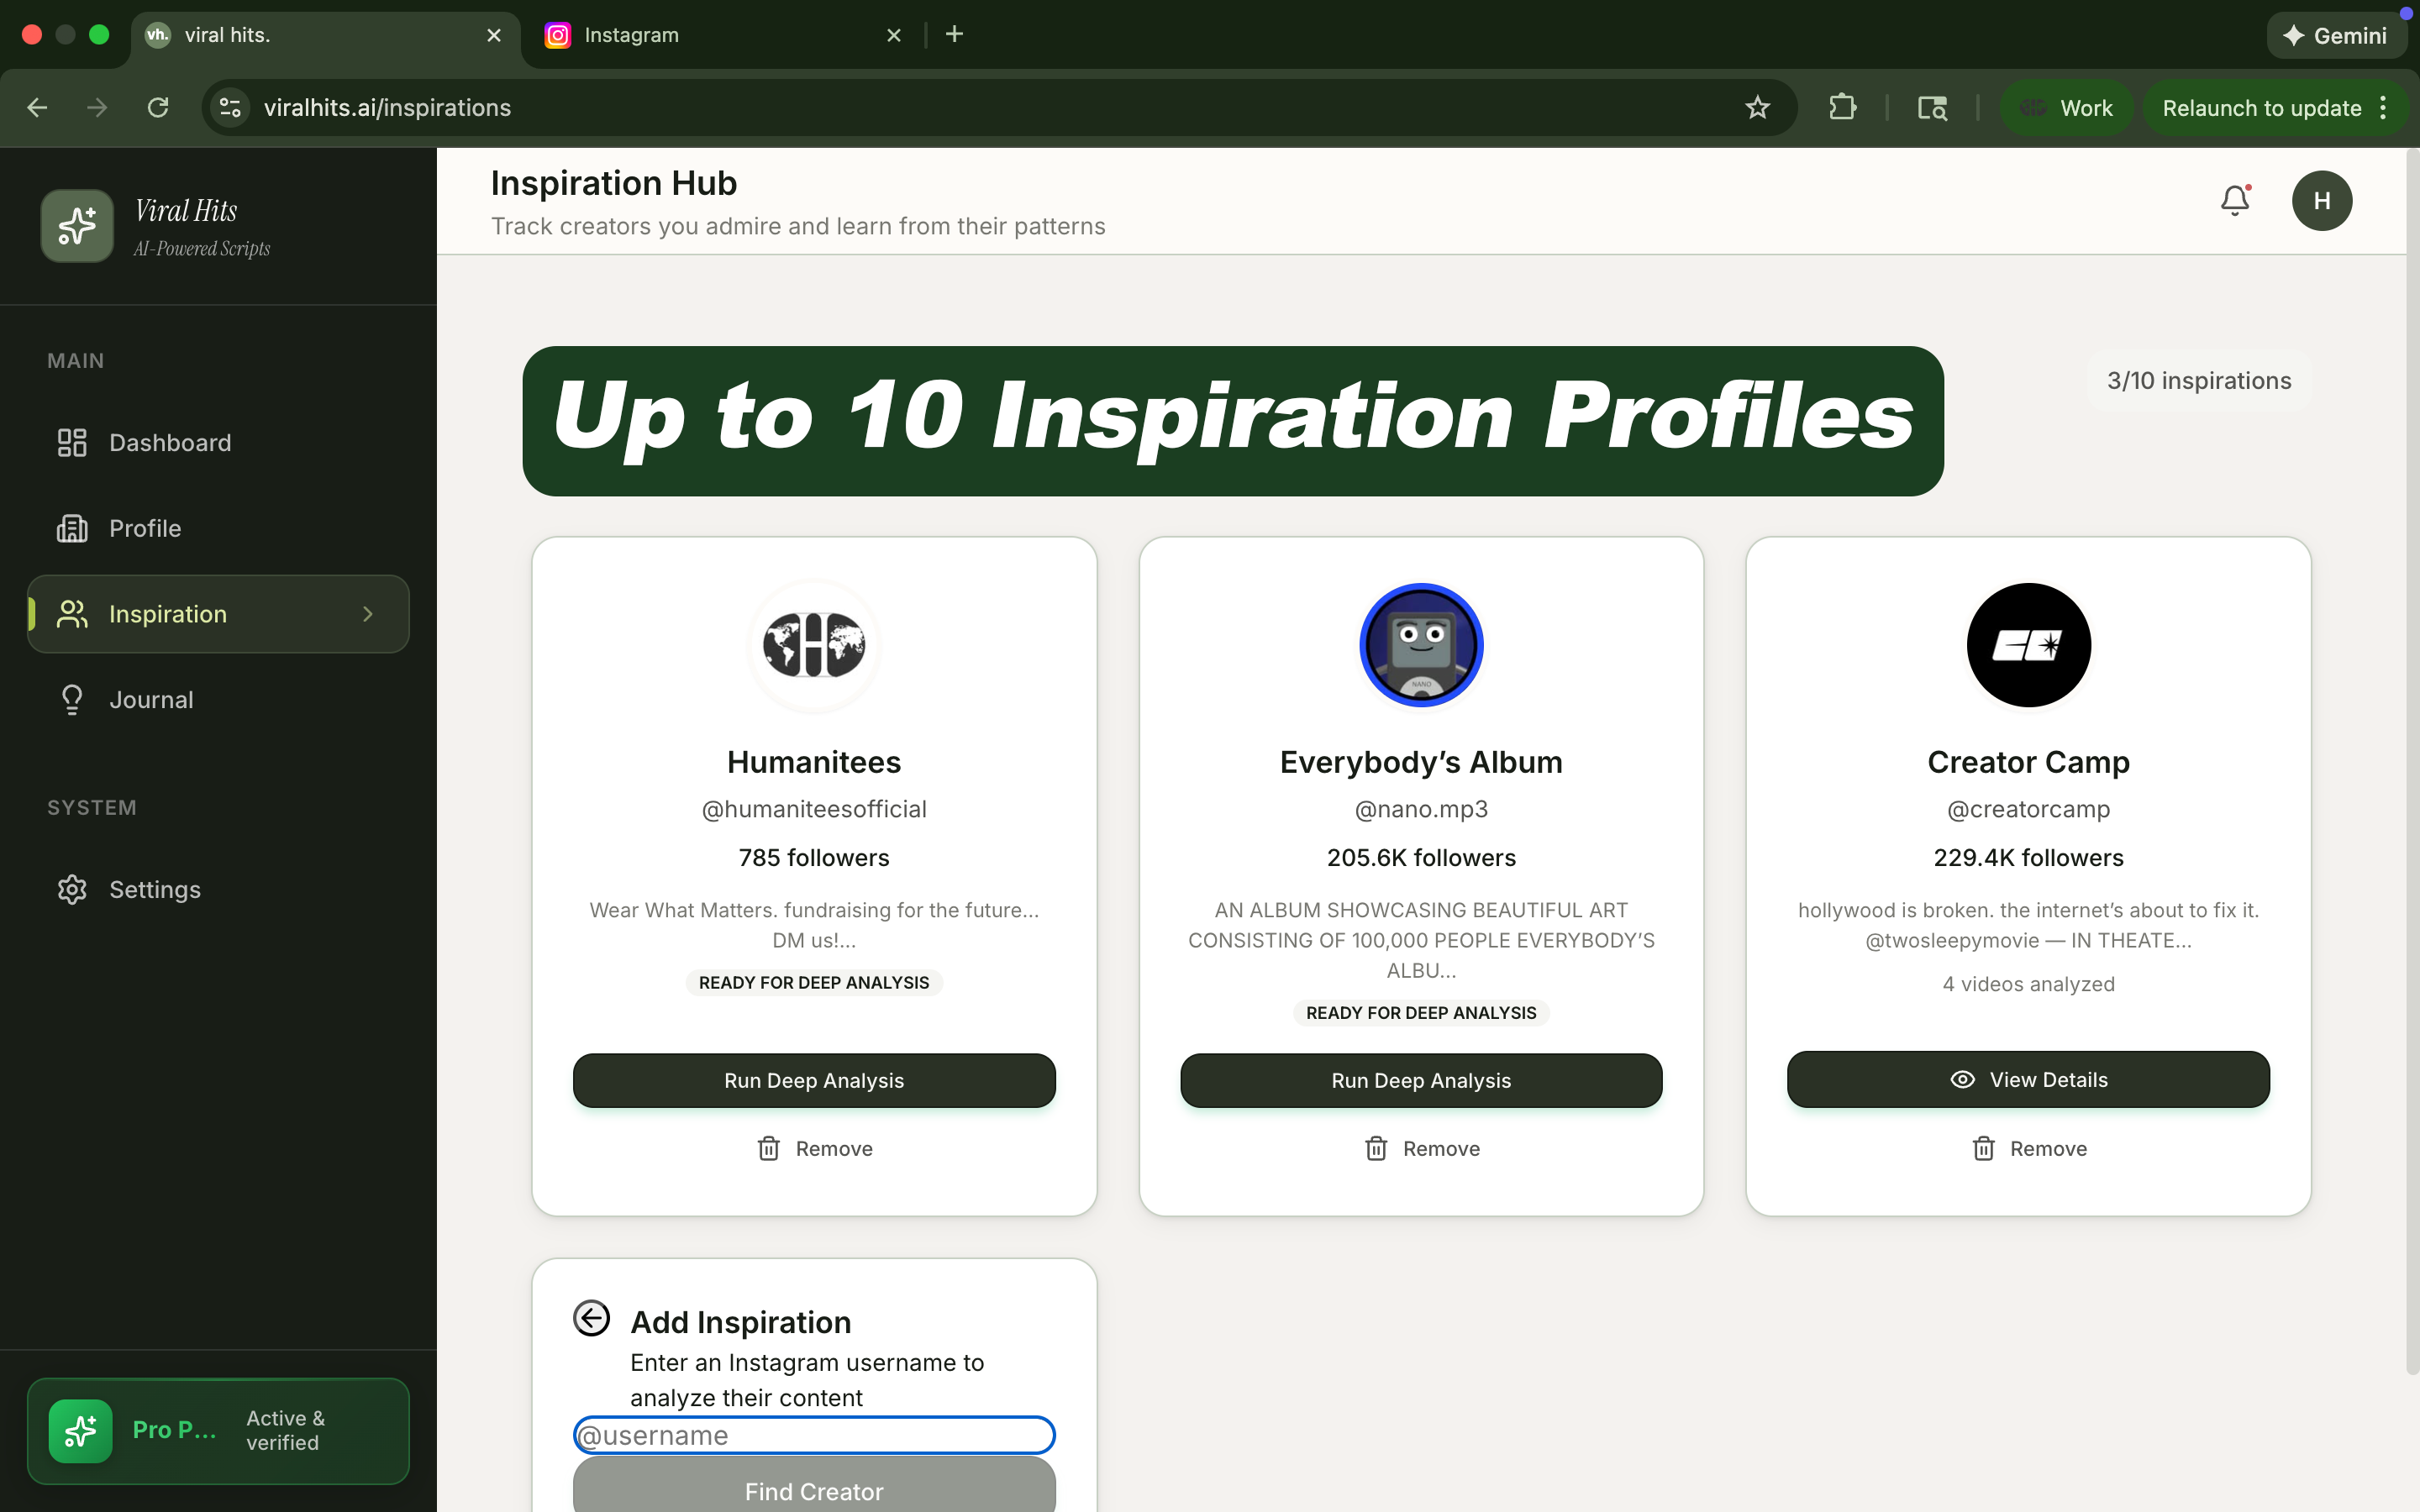Open Chrome's three-dot menu

[x=2384, y=107]
